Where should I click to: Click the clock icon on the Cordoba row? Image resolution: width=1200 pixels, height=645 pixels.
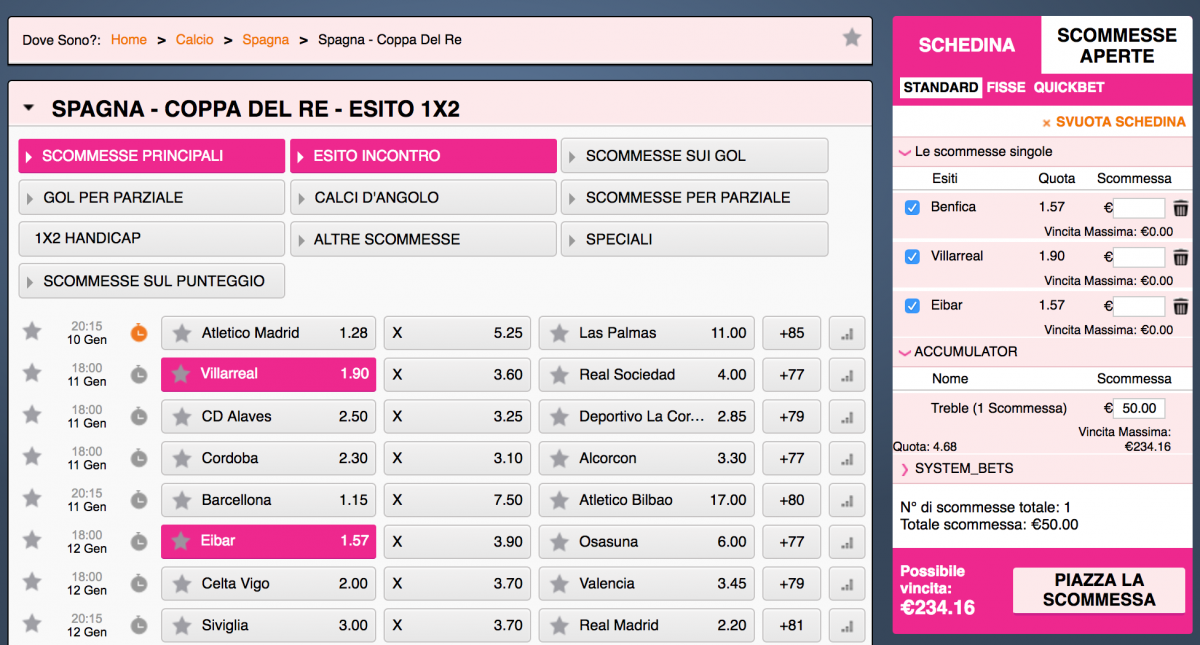[139, 458]
